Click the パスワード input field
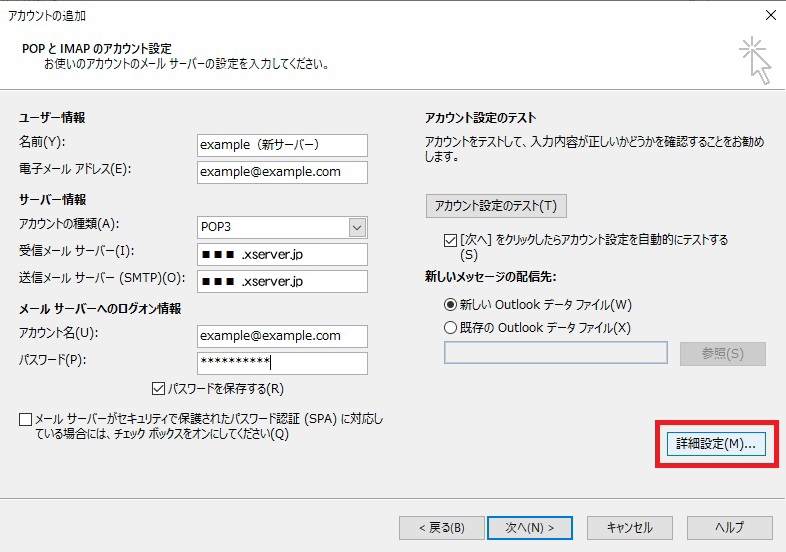The width and height of the screenshot is (786, 552). (282, 363)
